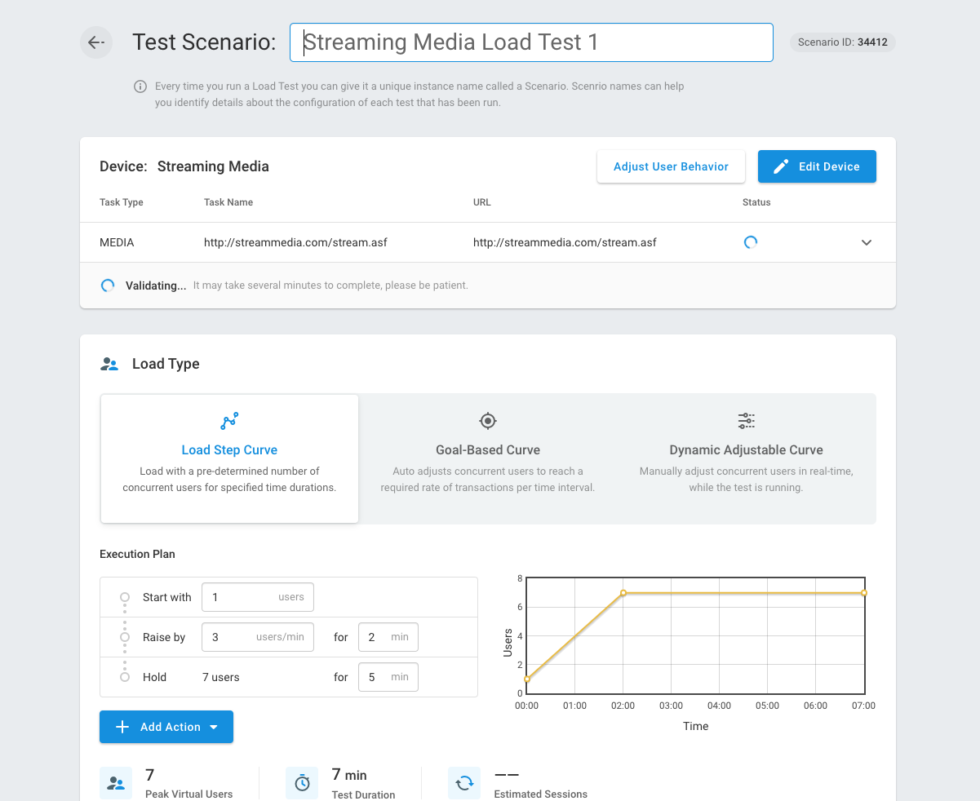980x801 pixels.
Task: Click the pencil icon on Edit Device button
Action: (781, 166)
